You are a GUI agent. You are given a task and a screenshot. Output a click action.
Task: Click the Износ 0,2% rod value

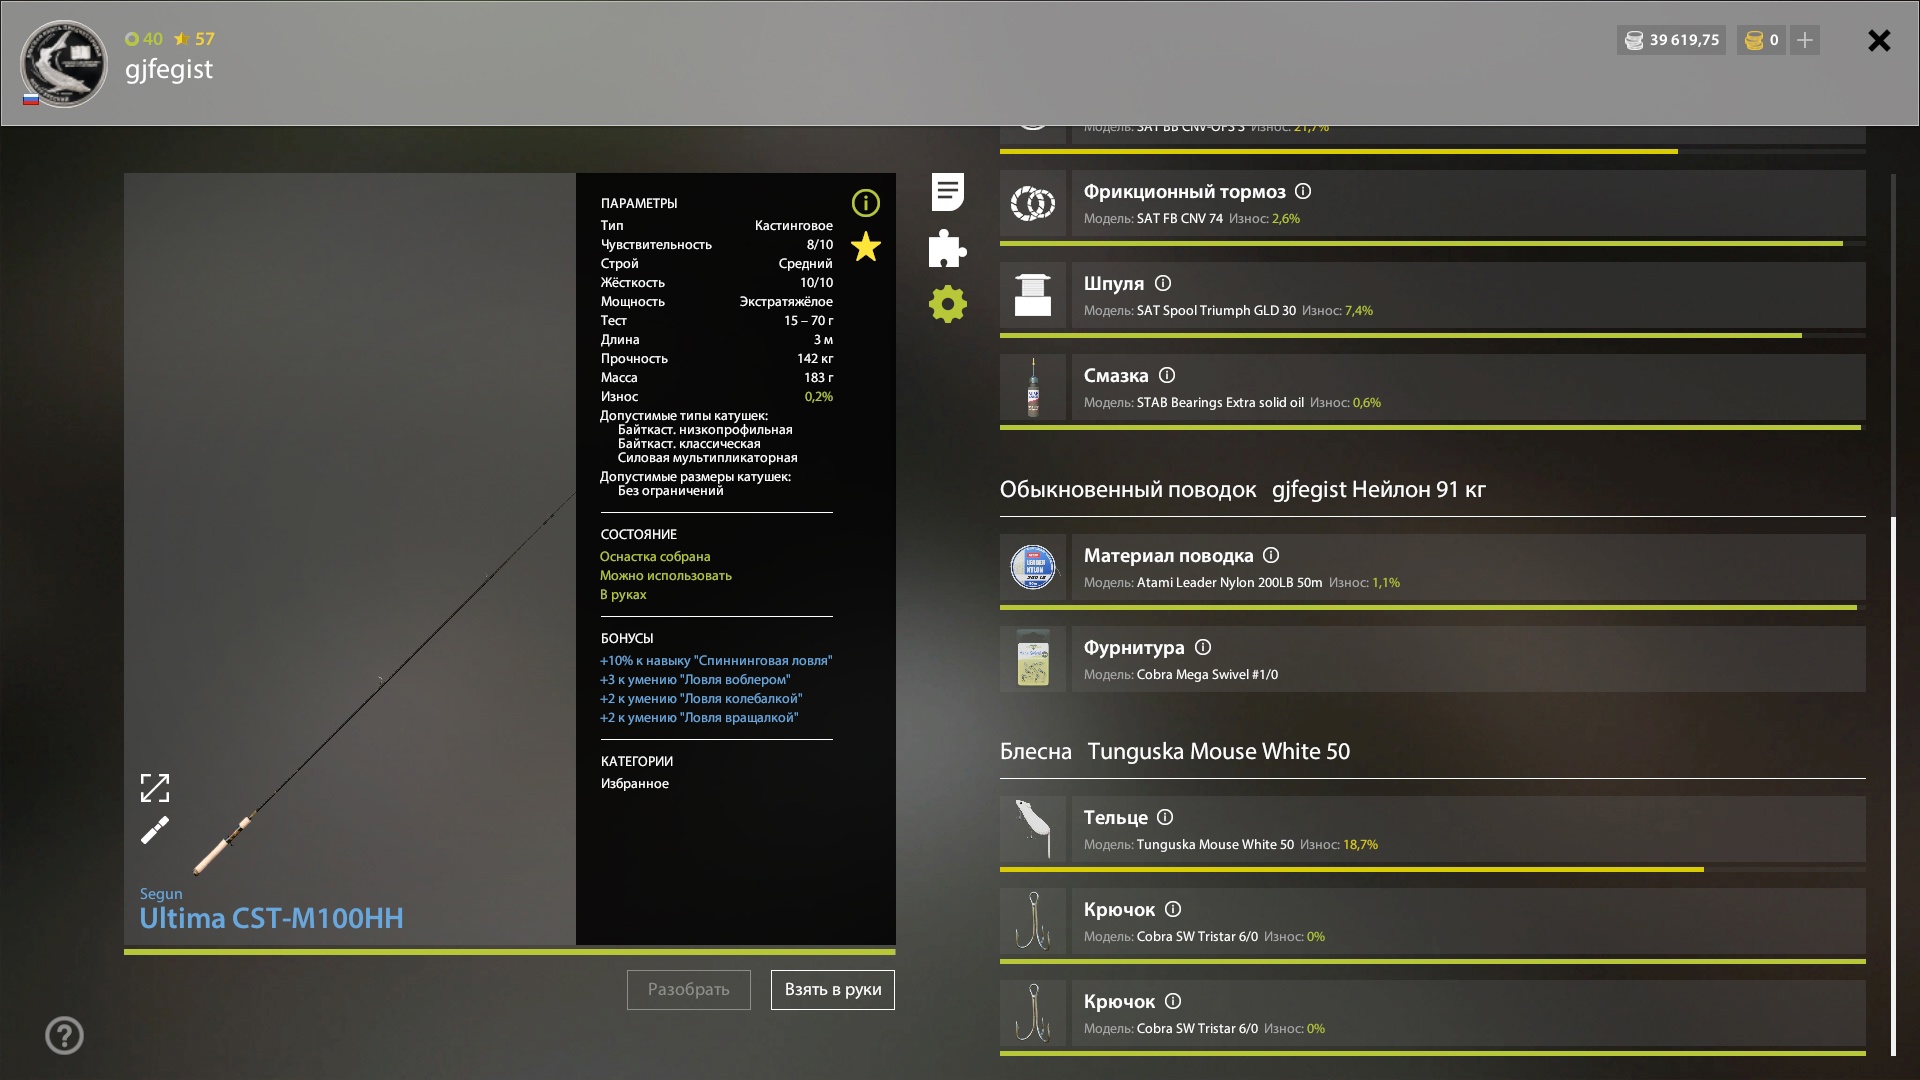tap(818, 397)
